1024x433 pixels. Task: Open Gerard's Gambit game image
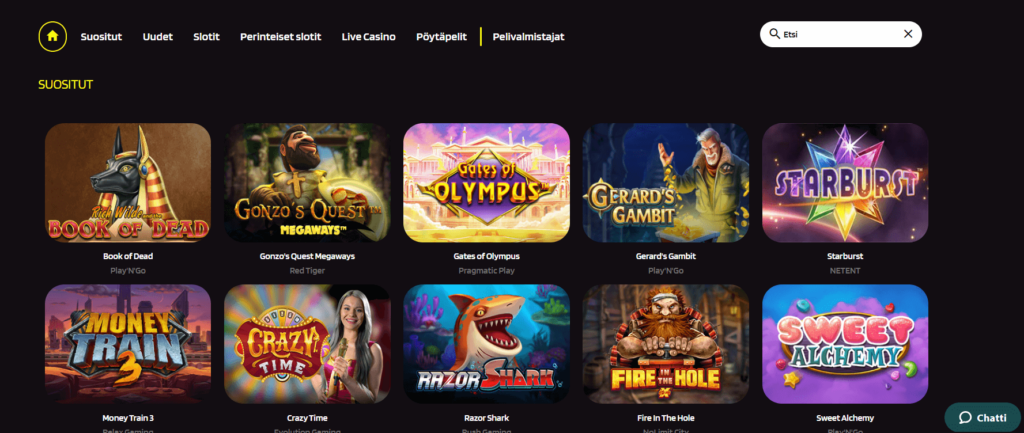pyautogui.click(x=665, y=183)
